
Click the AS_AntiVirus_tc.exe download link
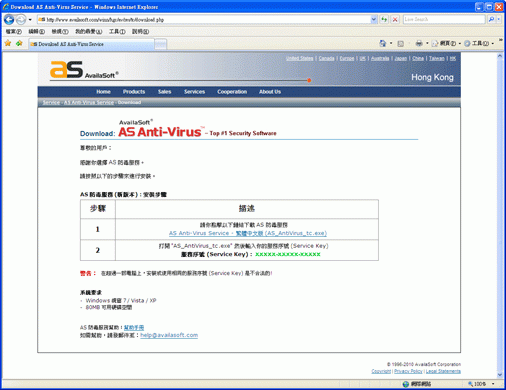pos(248,233)
